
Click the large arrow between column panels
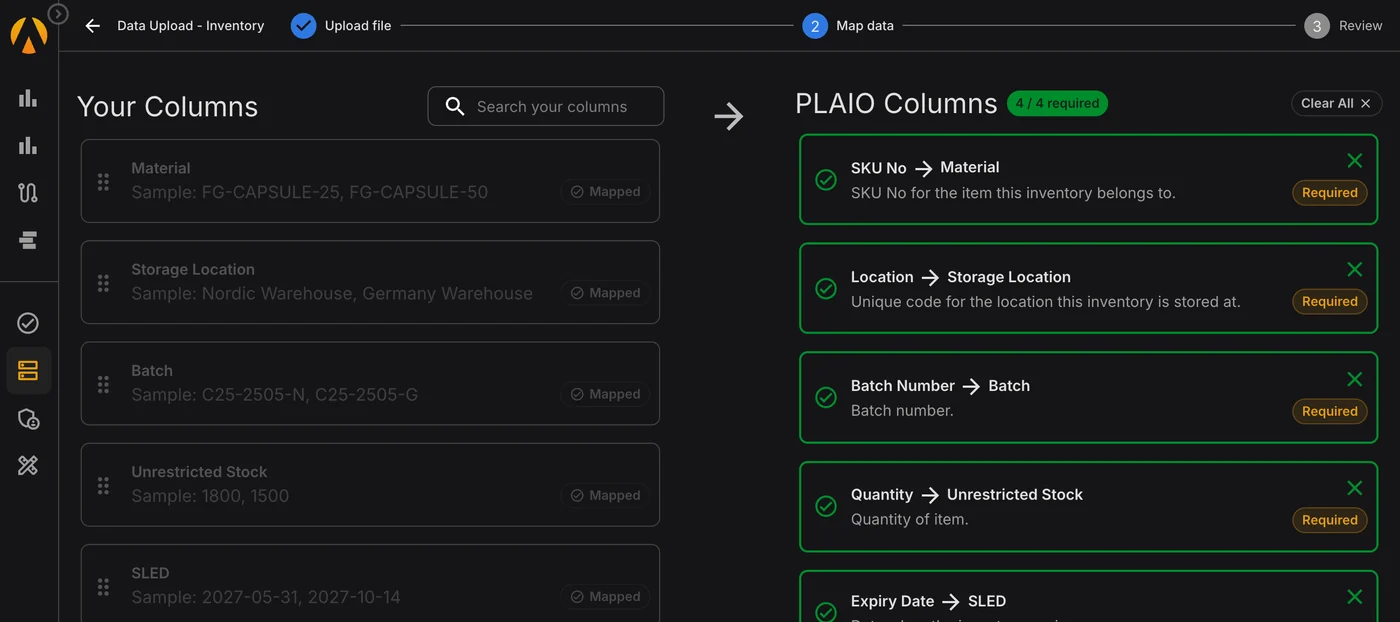tap(729, 116)
